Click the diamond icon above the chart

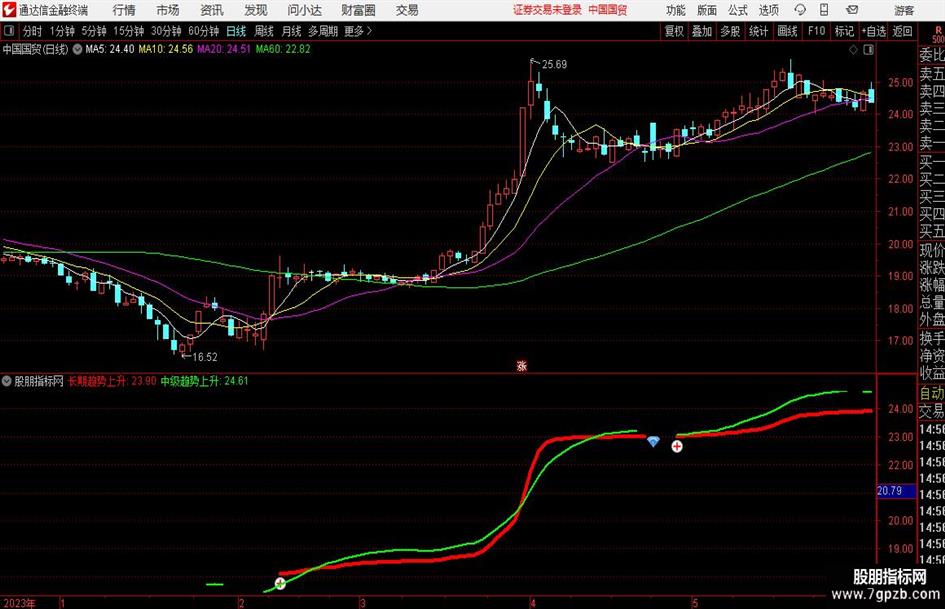click(x=853, y=50)
